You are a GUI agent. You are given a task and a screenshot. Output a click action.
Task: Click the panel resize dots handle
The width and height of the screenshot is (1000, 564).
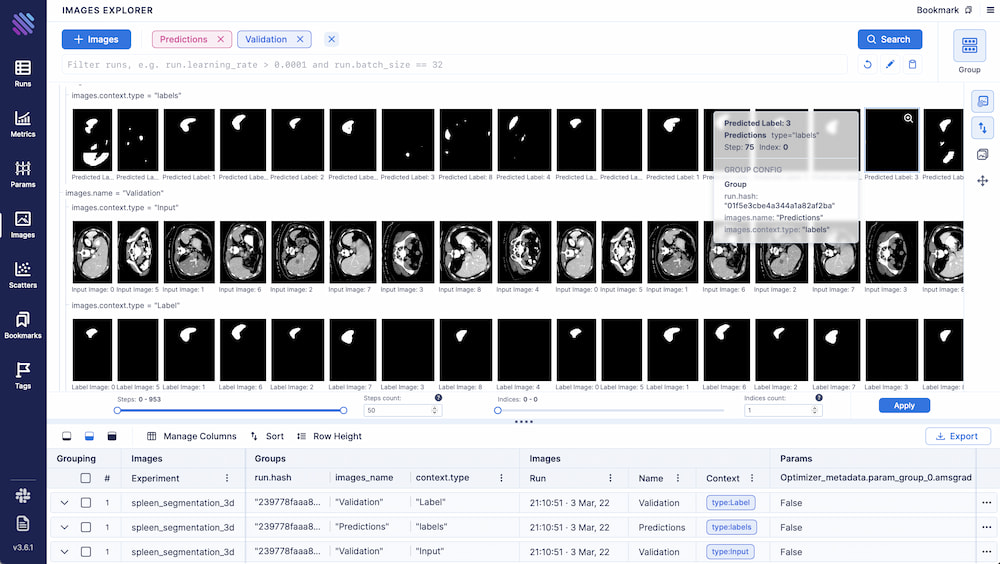tap(524, 422)
